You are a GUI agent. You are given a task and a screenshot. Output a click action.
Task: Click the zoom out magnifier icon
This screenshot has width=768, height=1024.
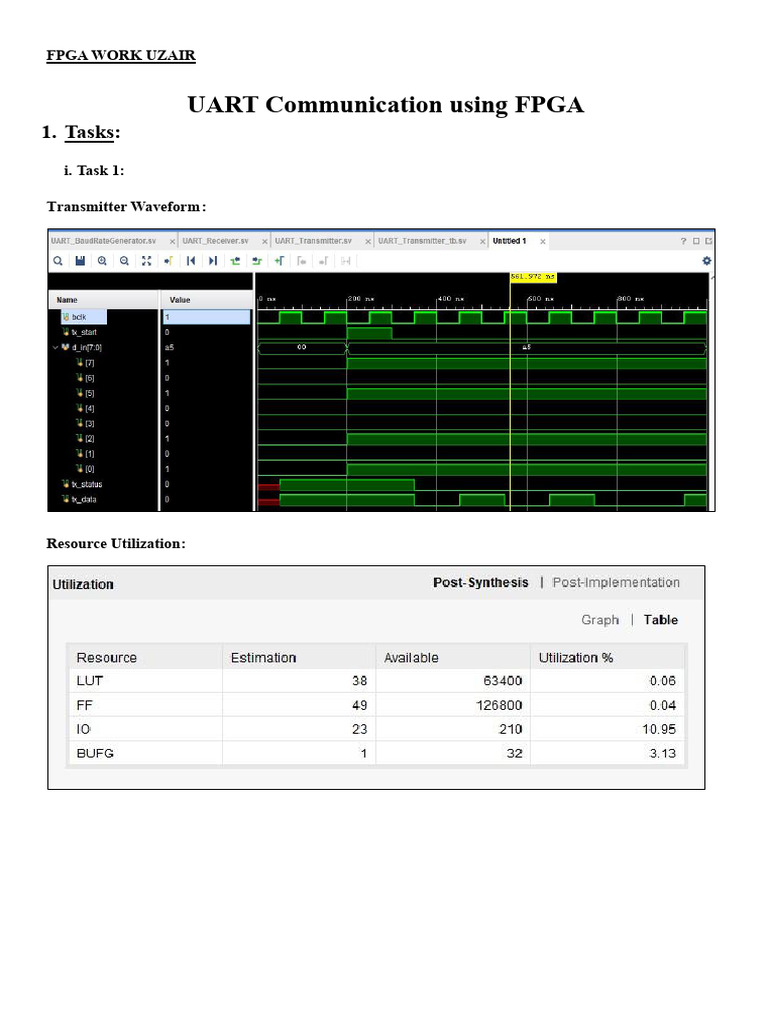tap(124, 261)
